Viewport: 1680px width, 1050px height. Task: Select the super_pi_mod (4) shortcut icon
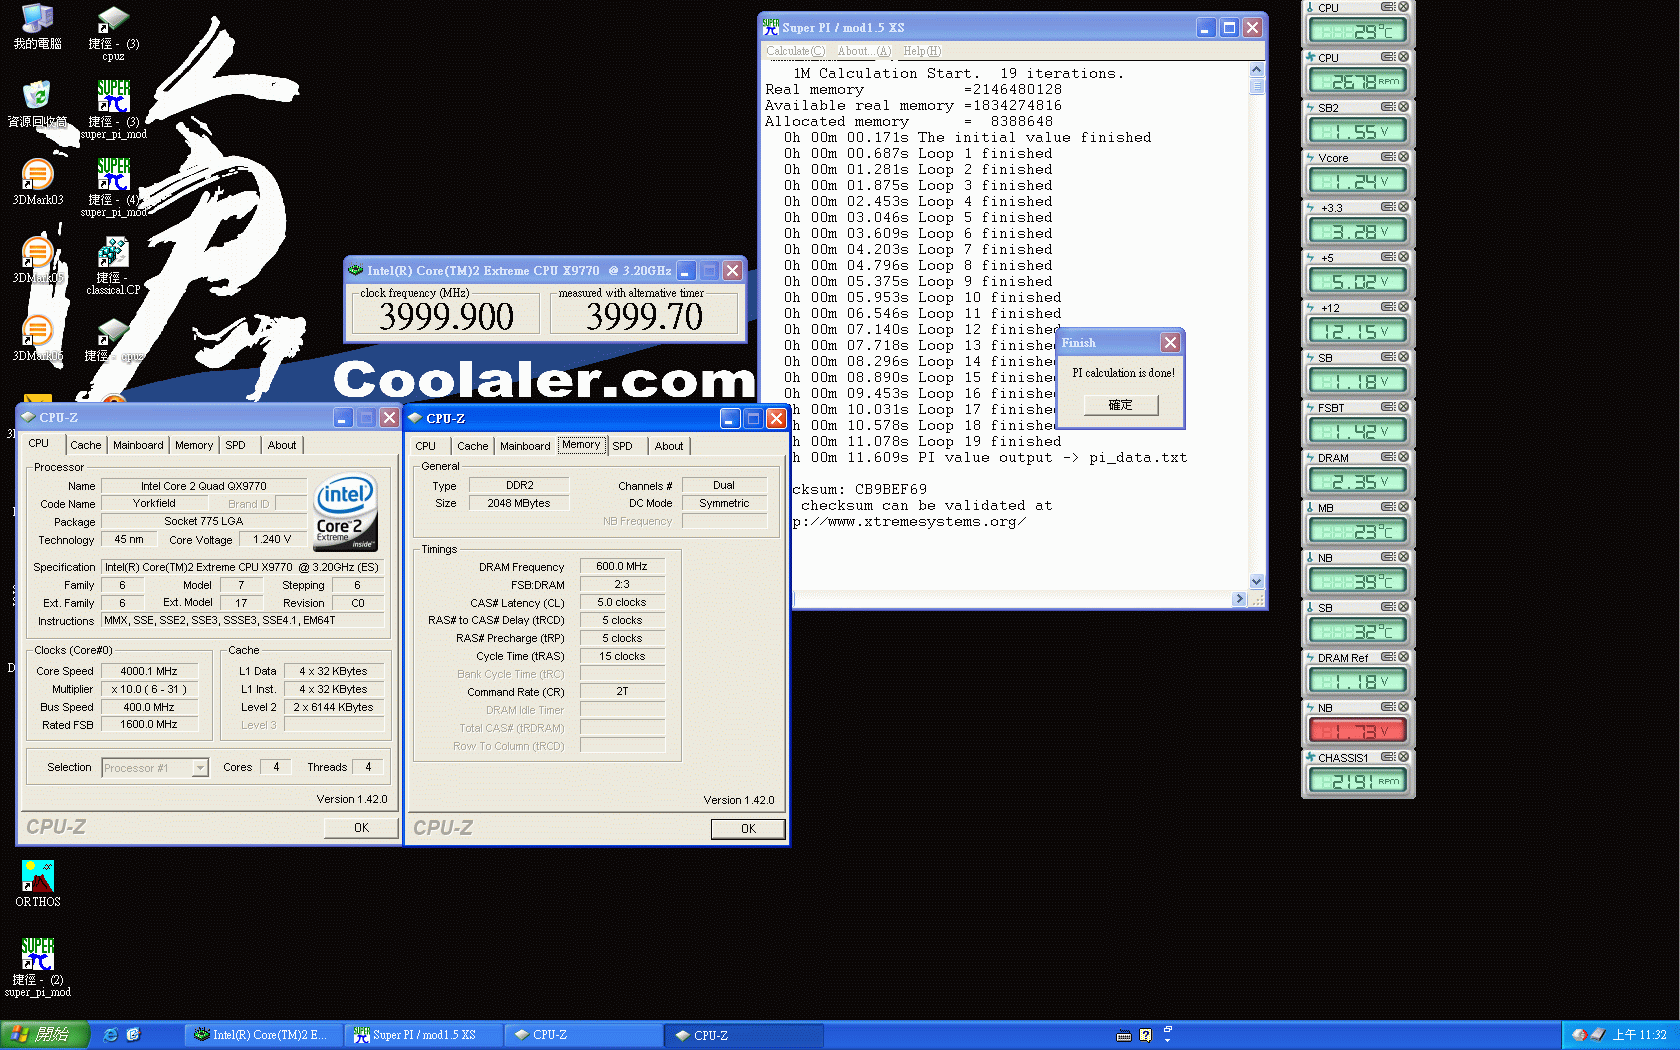[113, 188]
